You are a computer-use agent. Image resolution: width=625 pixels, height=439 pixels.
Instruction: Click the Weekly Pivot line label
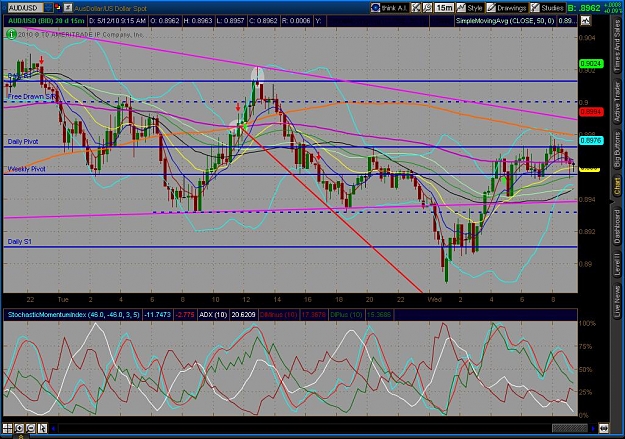[26, 169]
